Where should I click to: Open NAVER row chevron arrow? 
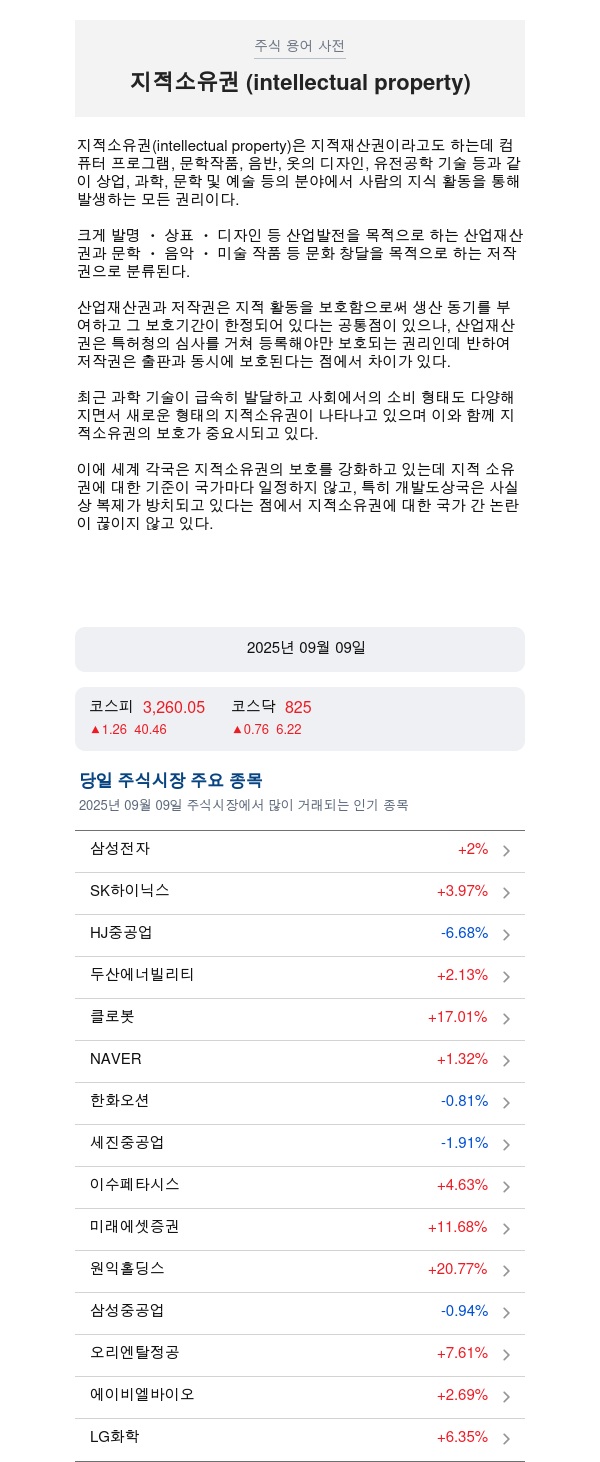[x=506, y=1061]
